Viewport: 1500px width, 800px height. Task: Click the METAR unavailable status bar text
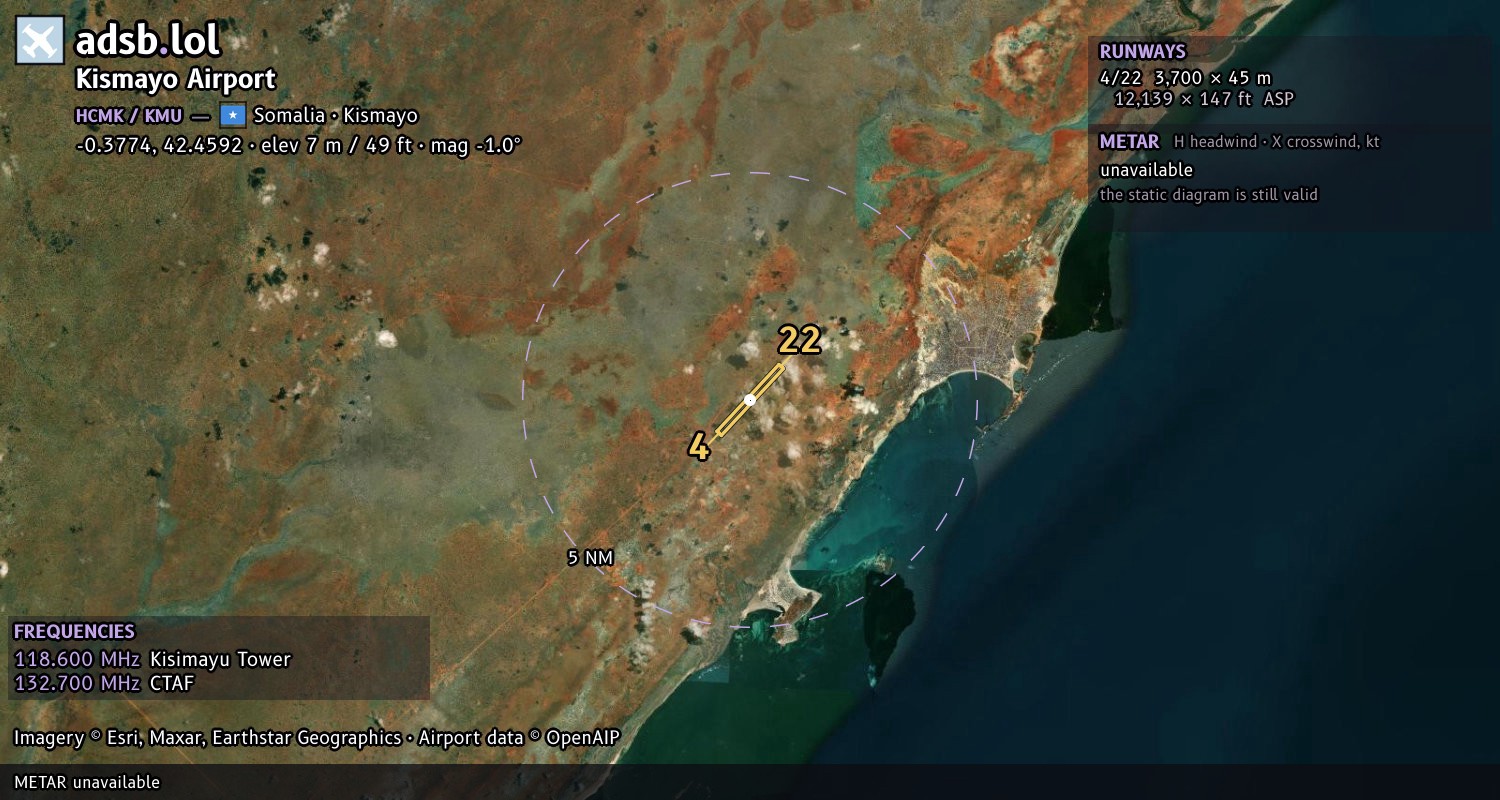[87, 782]
